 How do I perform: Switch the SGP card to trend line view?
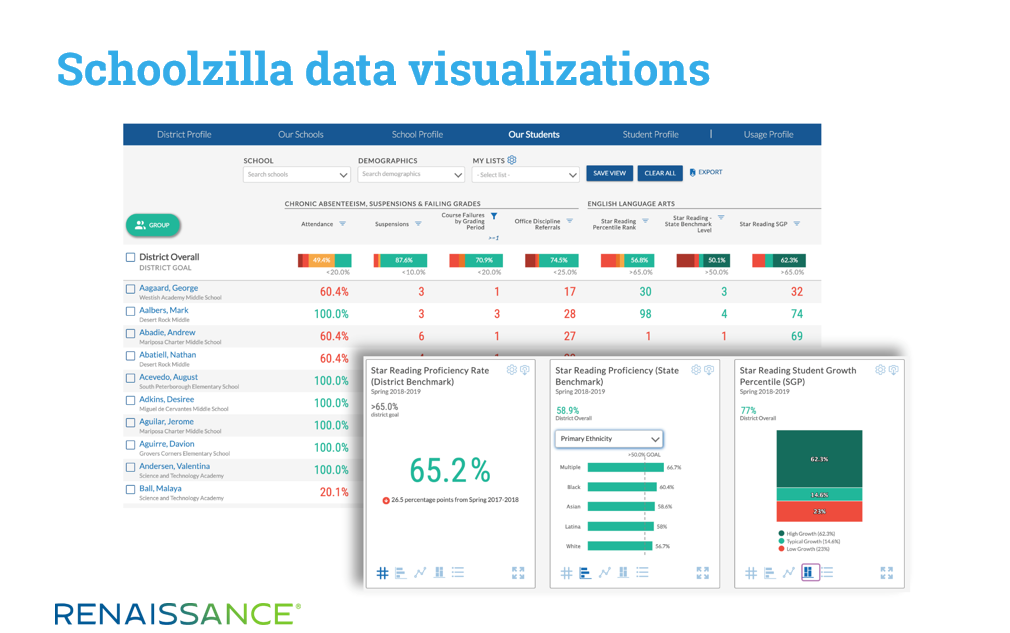788,572
